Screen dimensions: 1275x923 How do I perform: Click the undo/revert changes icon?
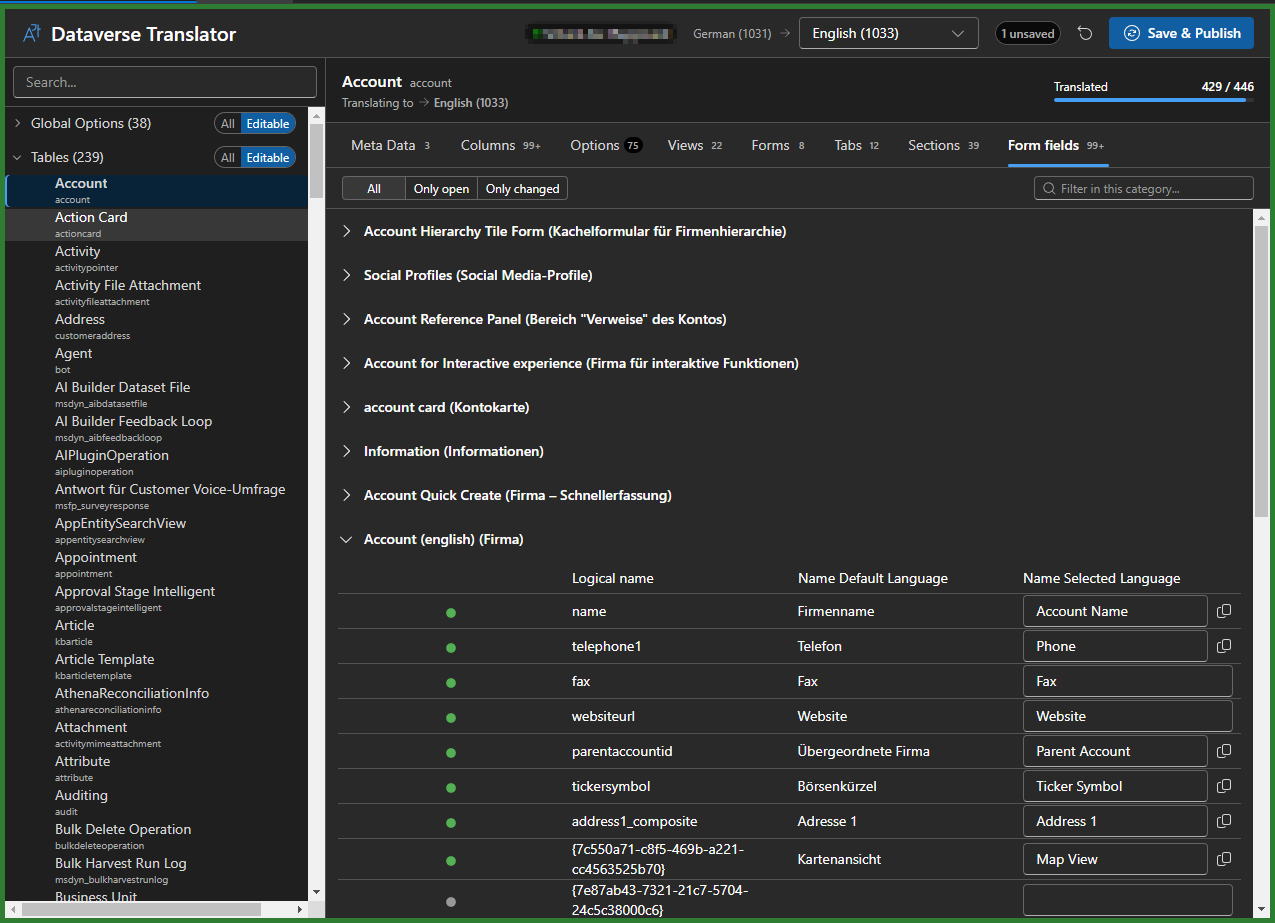(1085, 34)
